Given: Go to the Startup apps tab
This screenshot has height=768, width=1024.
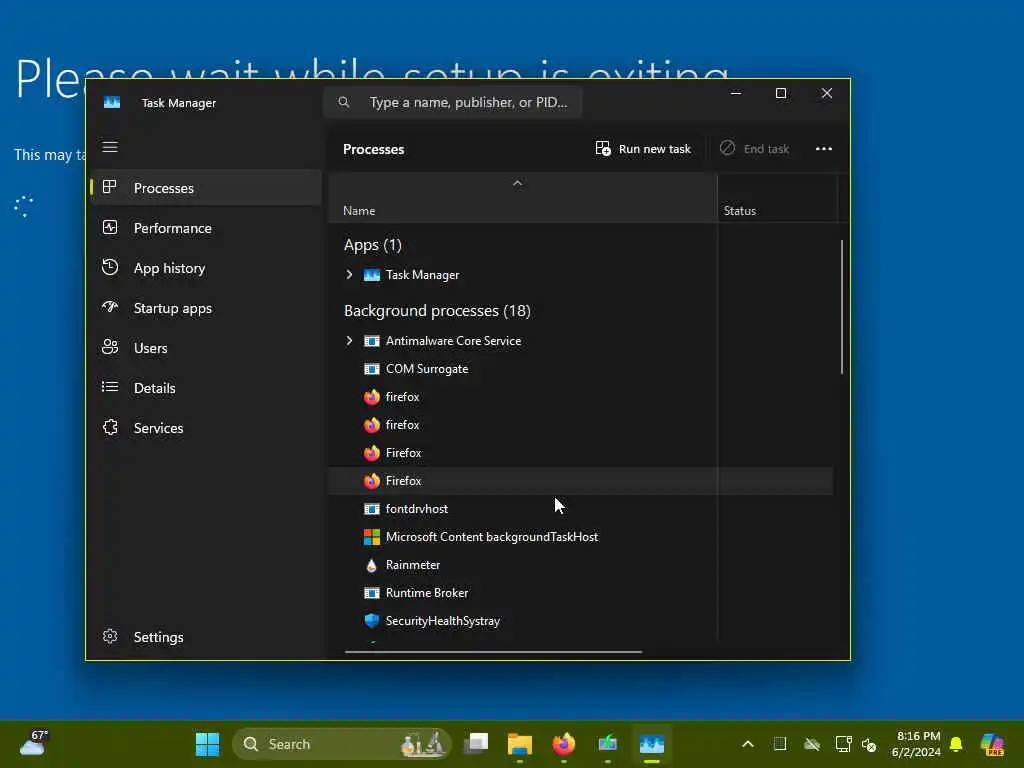Looking at the screenshot, I should click(x=206, y=308).
